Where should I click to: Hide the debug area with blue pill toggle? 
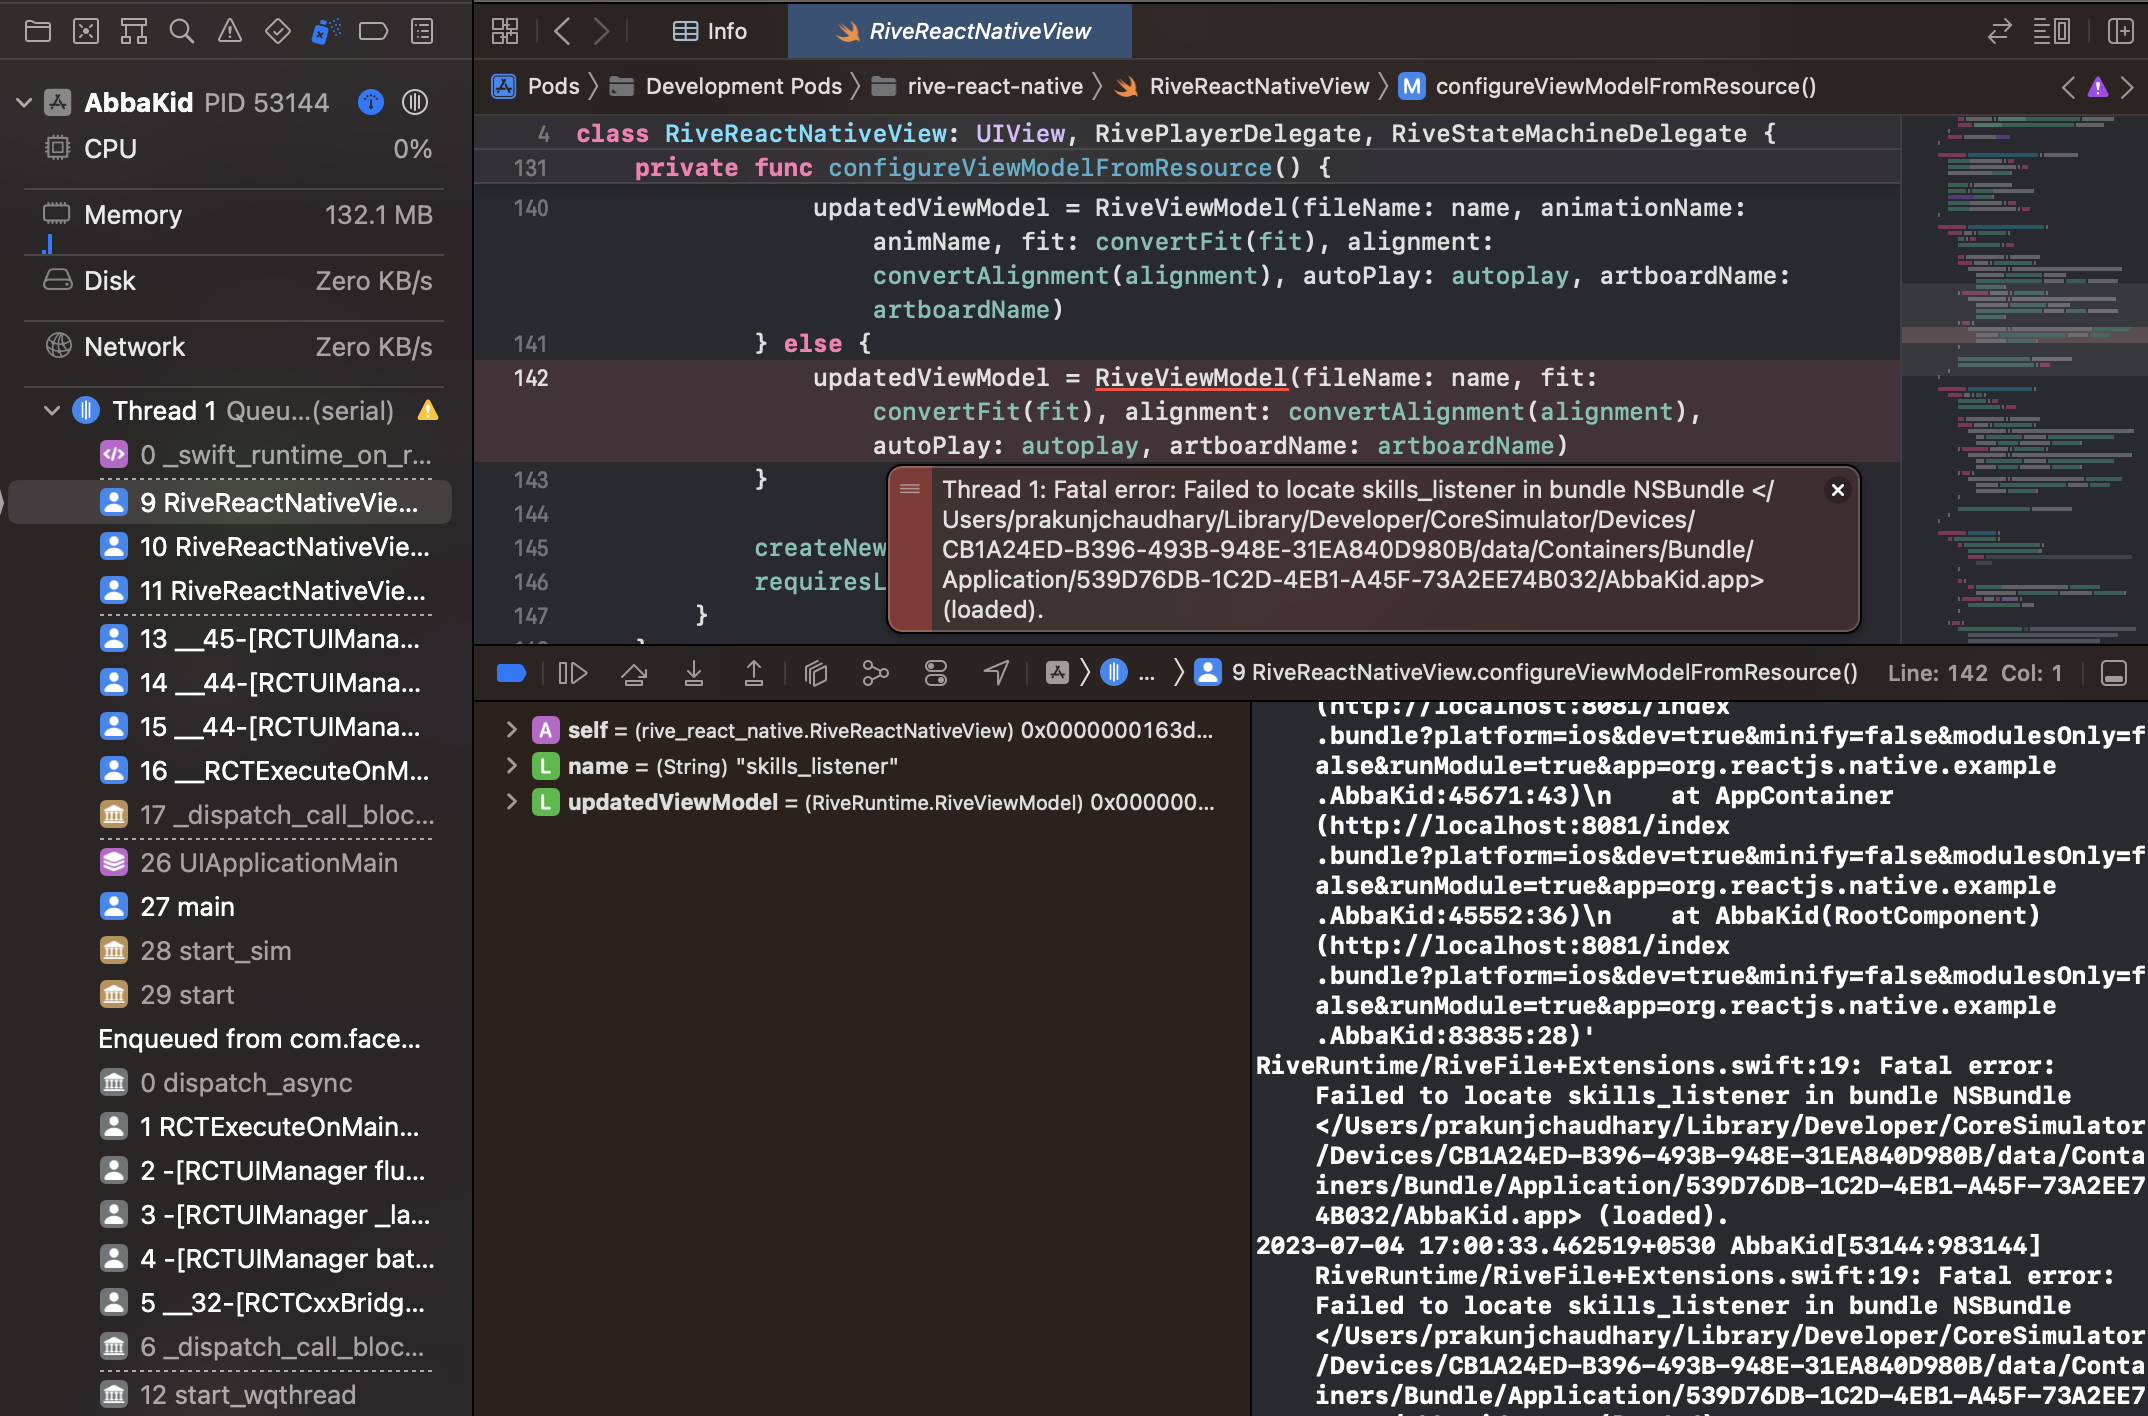tap(2114, 673)
